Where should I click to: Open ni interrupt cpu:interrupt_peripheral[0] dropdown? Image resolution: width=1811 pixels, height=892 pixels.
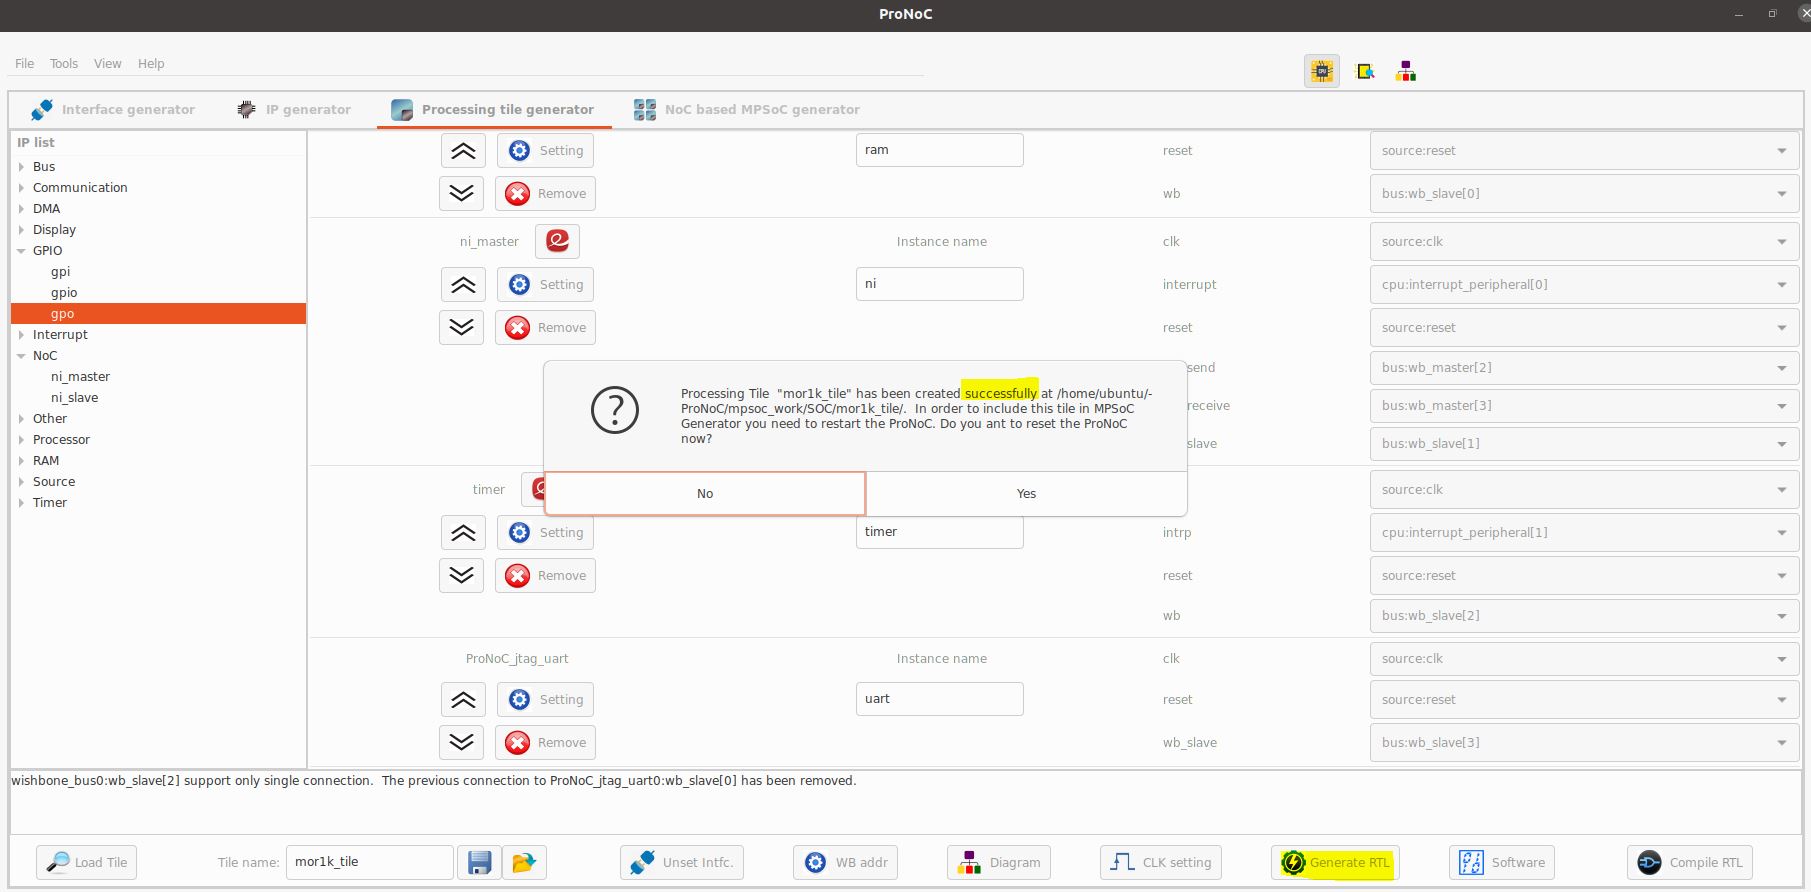1584,285
